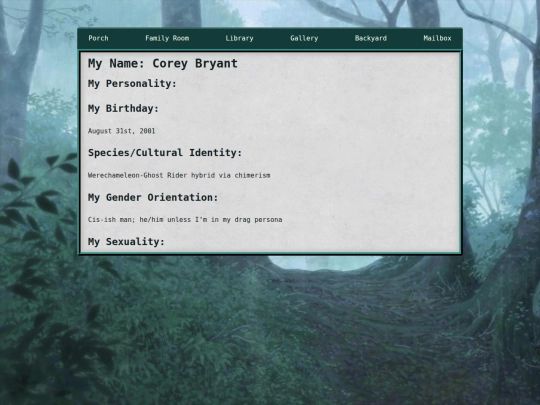Click the 'My Birthday:' heading

(x=123, y=108)
